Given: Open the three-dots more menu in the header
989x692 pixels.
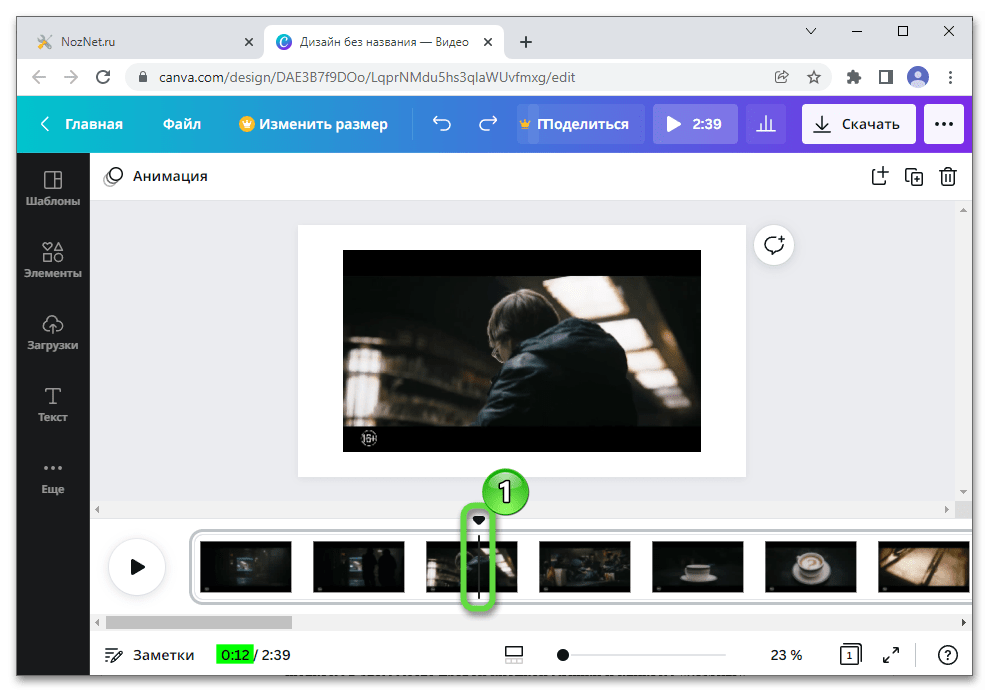Looking at the screenshot, I should pyautogui.click(x=944, y=124).
